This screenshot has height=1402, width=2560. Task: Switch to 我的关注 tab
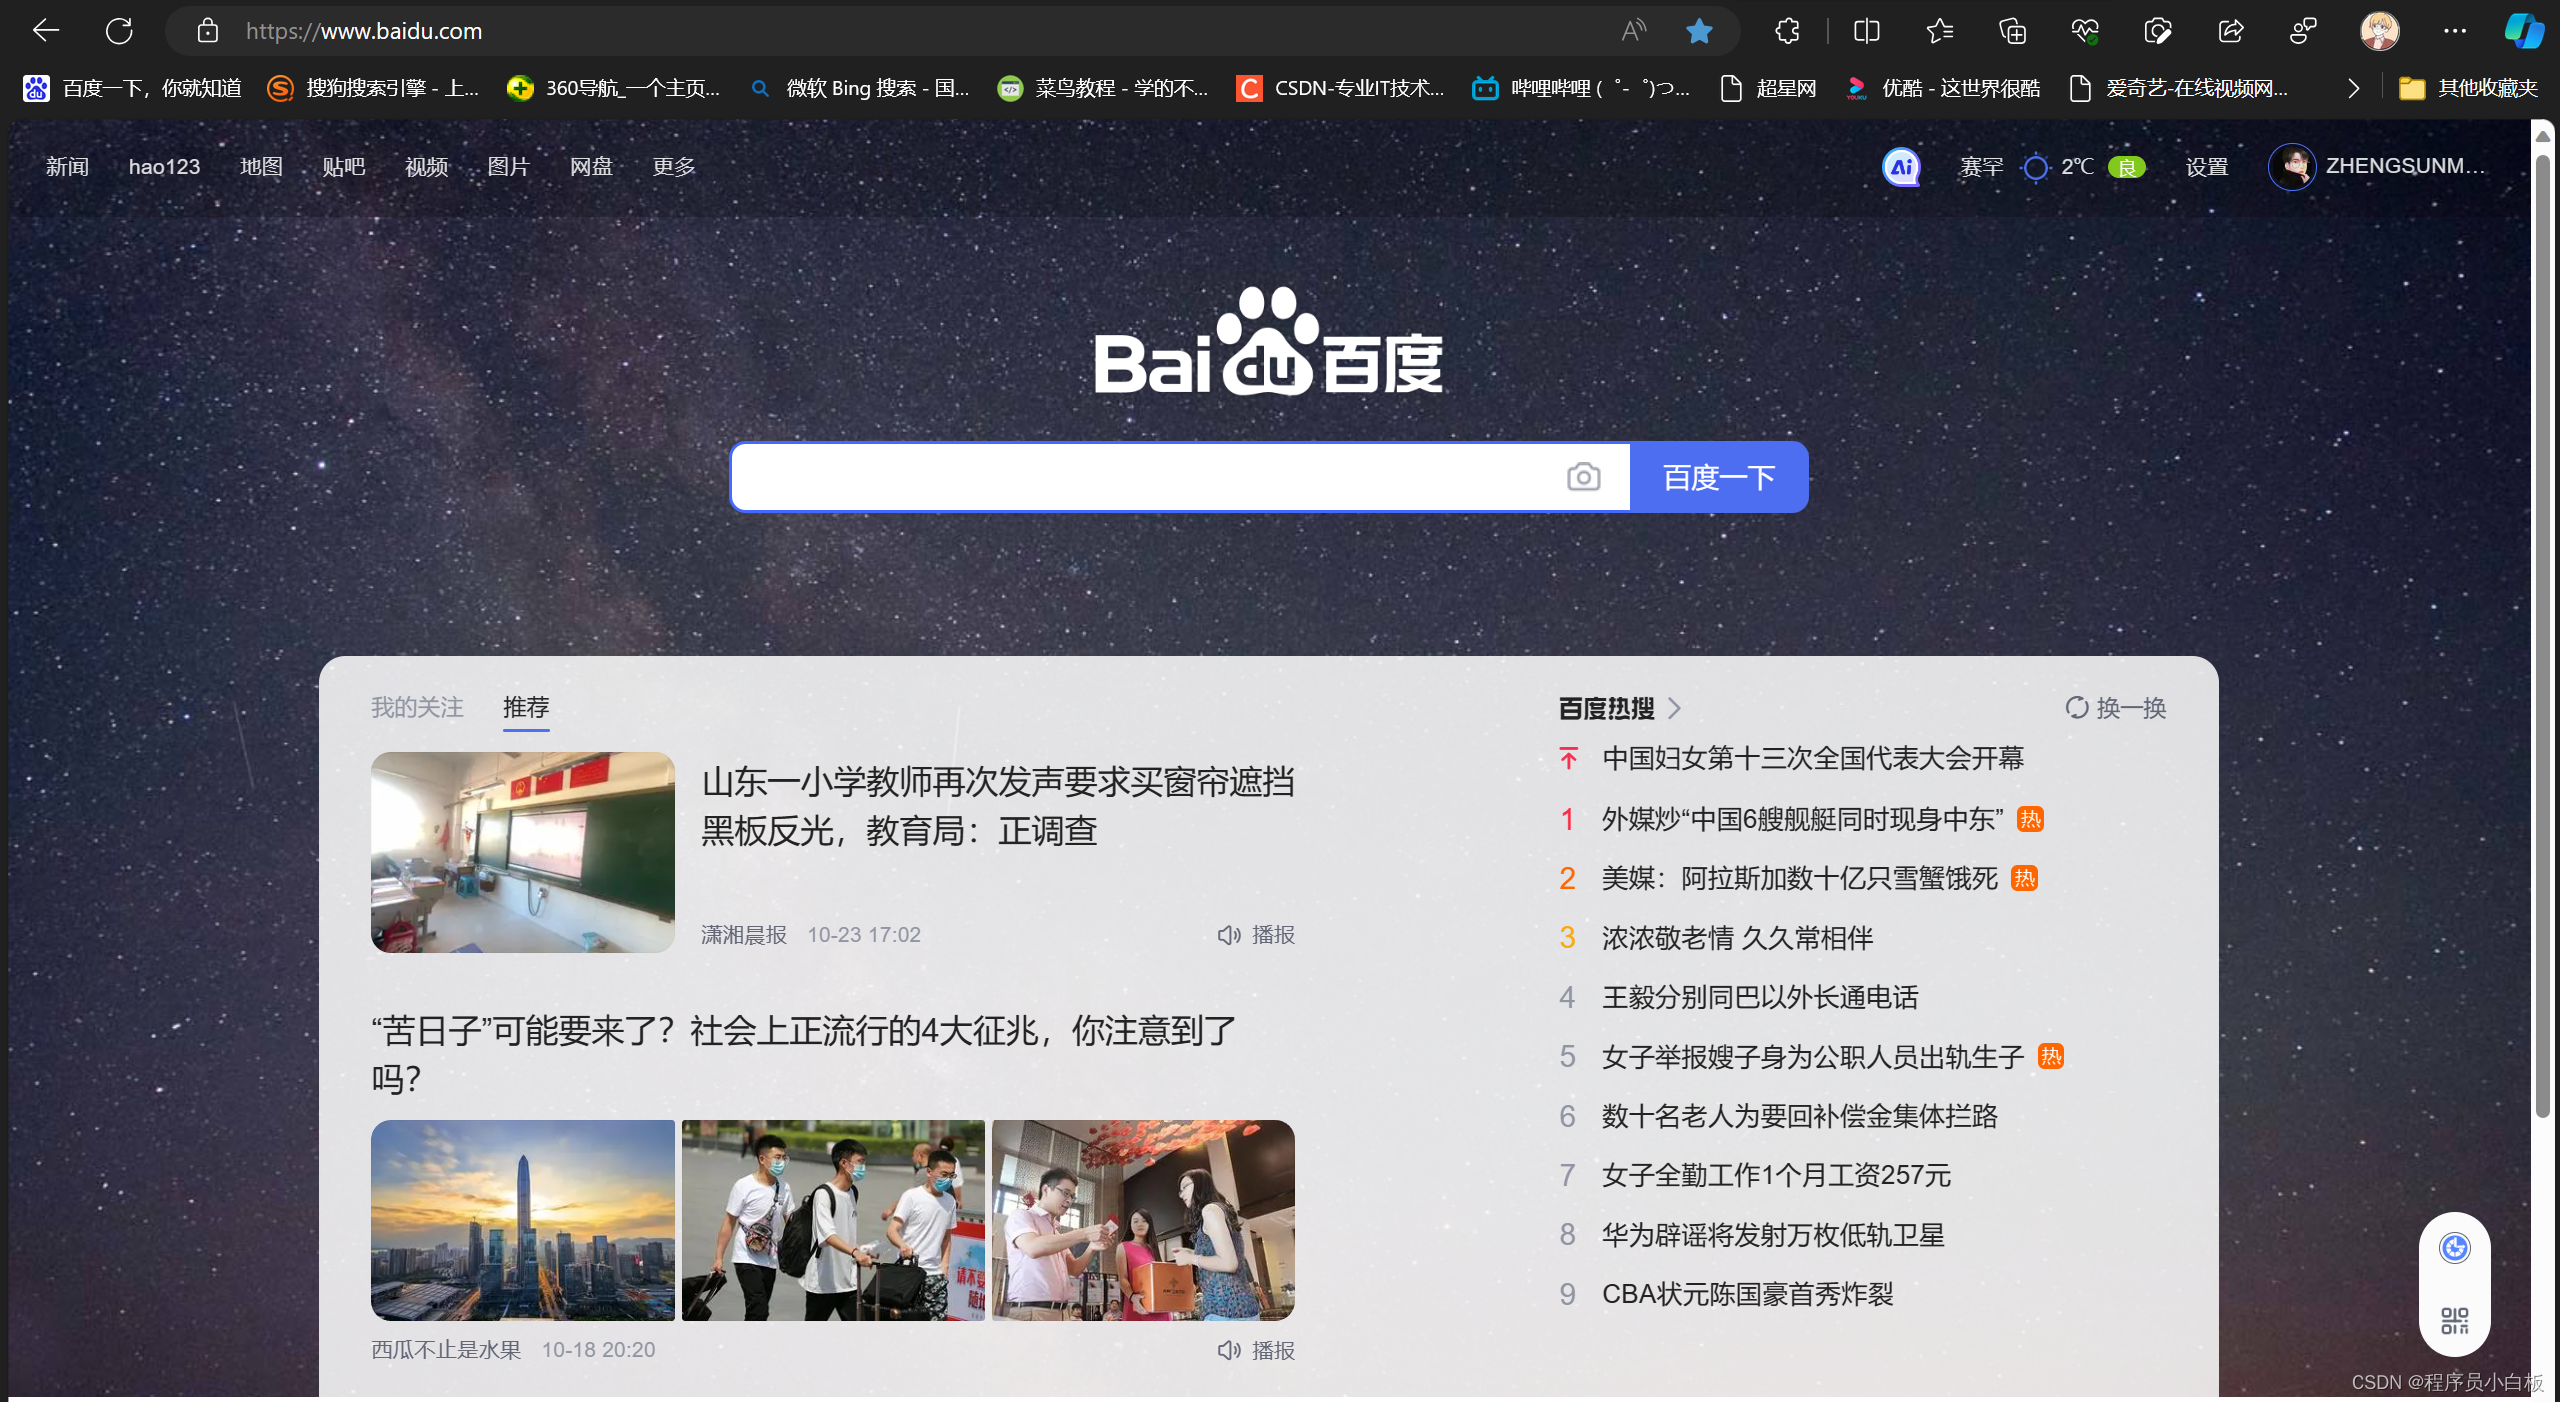417,708
